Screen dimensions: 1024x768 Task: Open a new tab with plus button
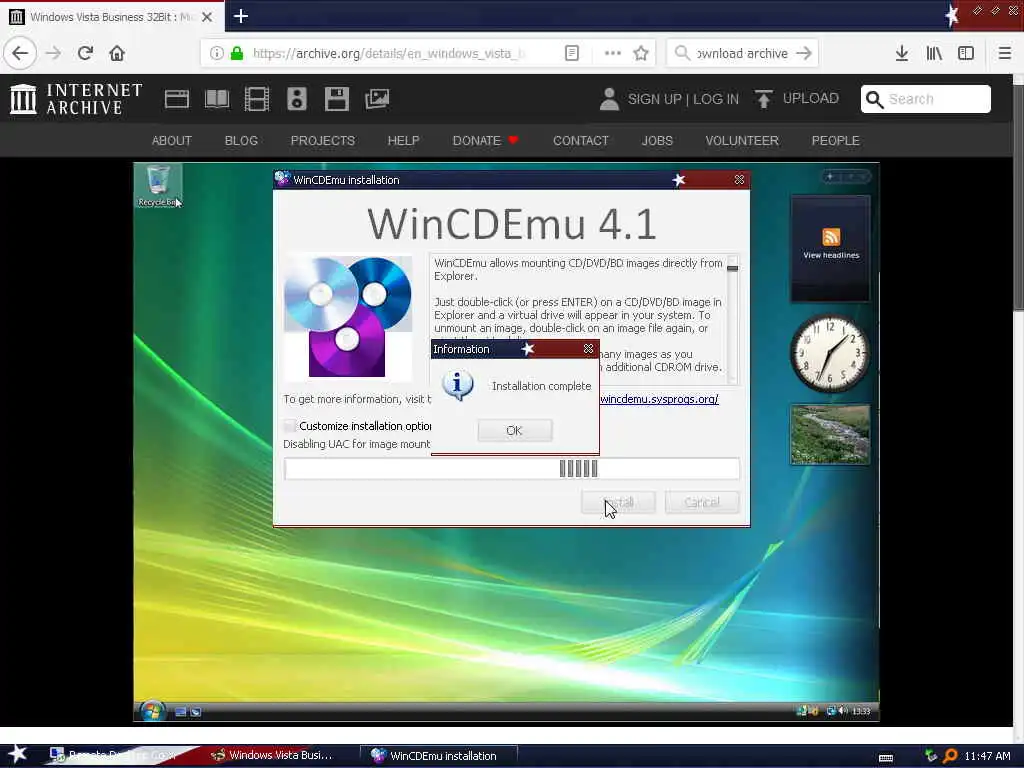241,16
